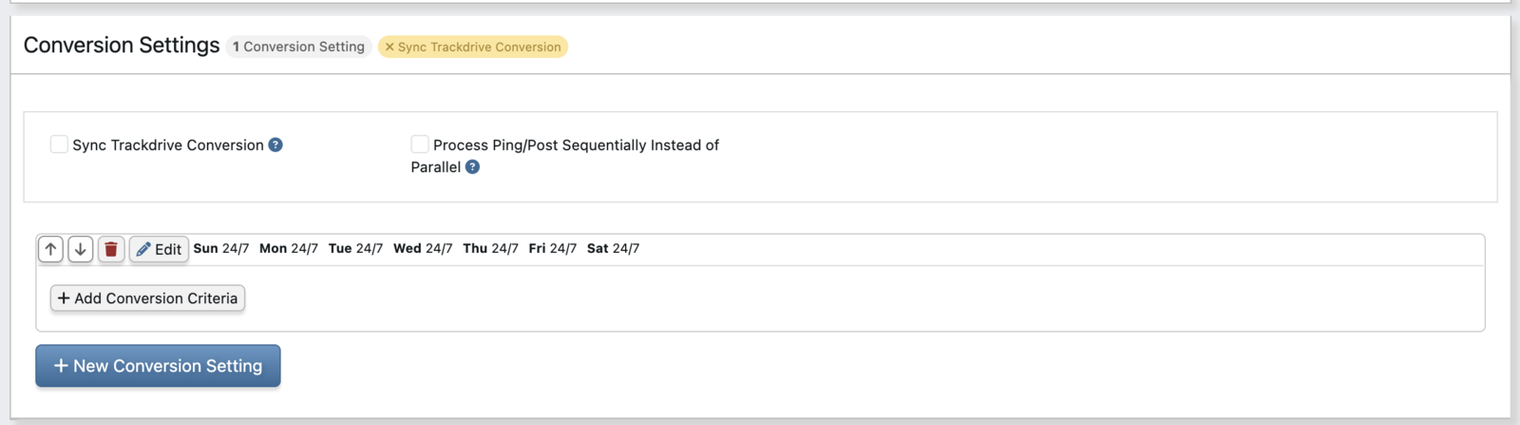Select the Mon 24/7 schedule label
Image resolution: width=1520 pixels, height=425 pixels.
(x=289, y=248)
